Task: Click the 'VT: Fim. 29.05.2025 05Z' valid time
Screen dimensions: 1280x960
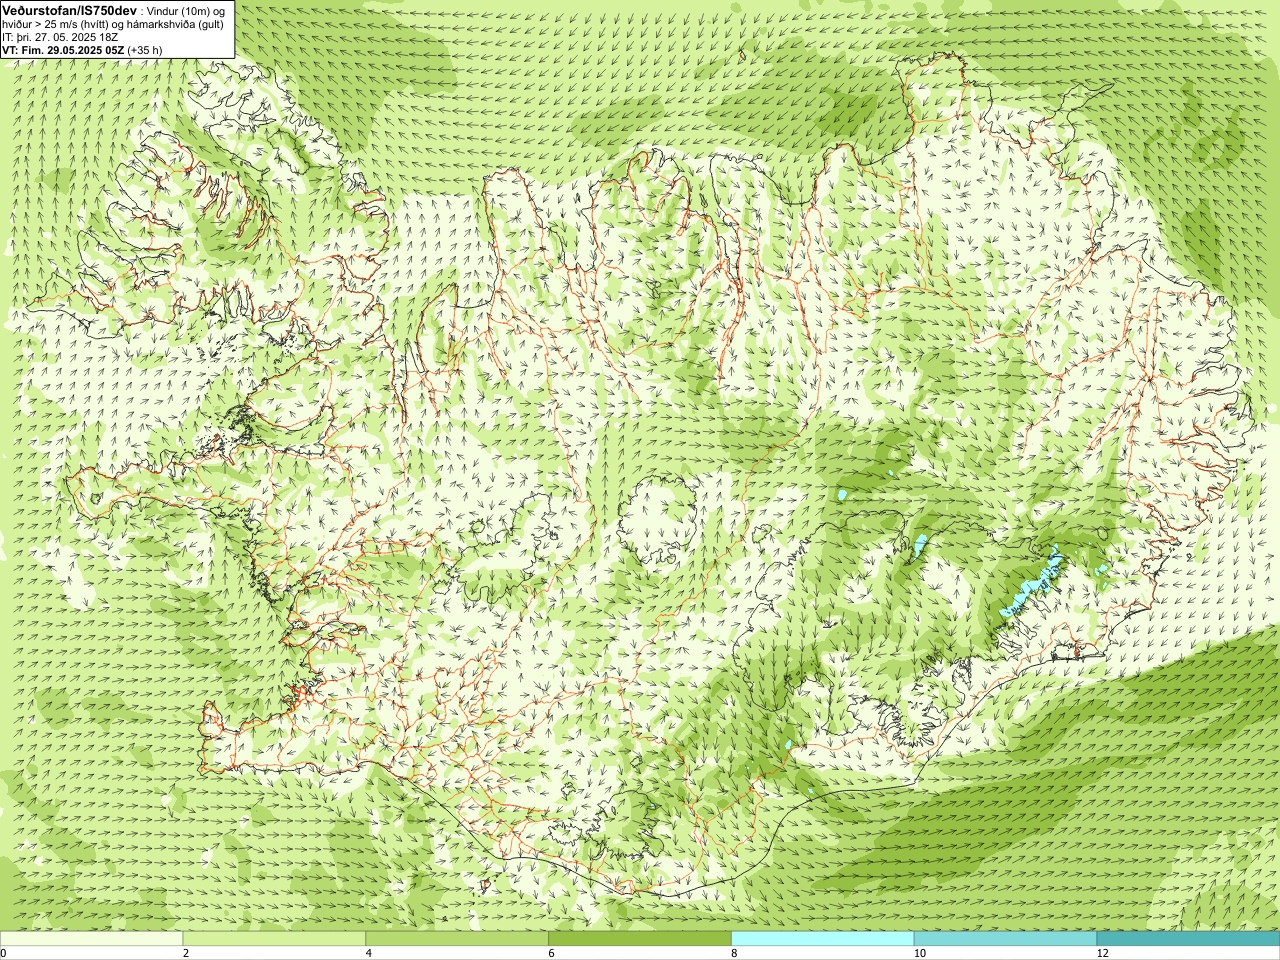Action: point(63,50)
